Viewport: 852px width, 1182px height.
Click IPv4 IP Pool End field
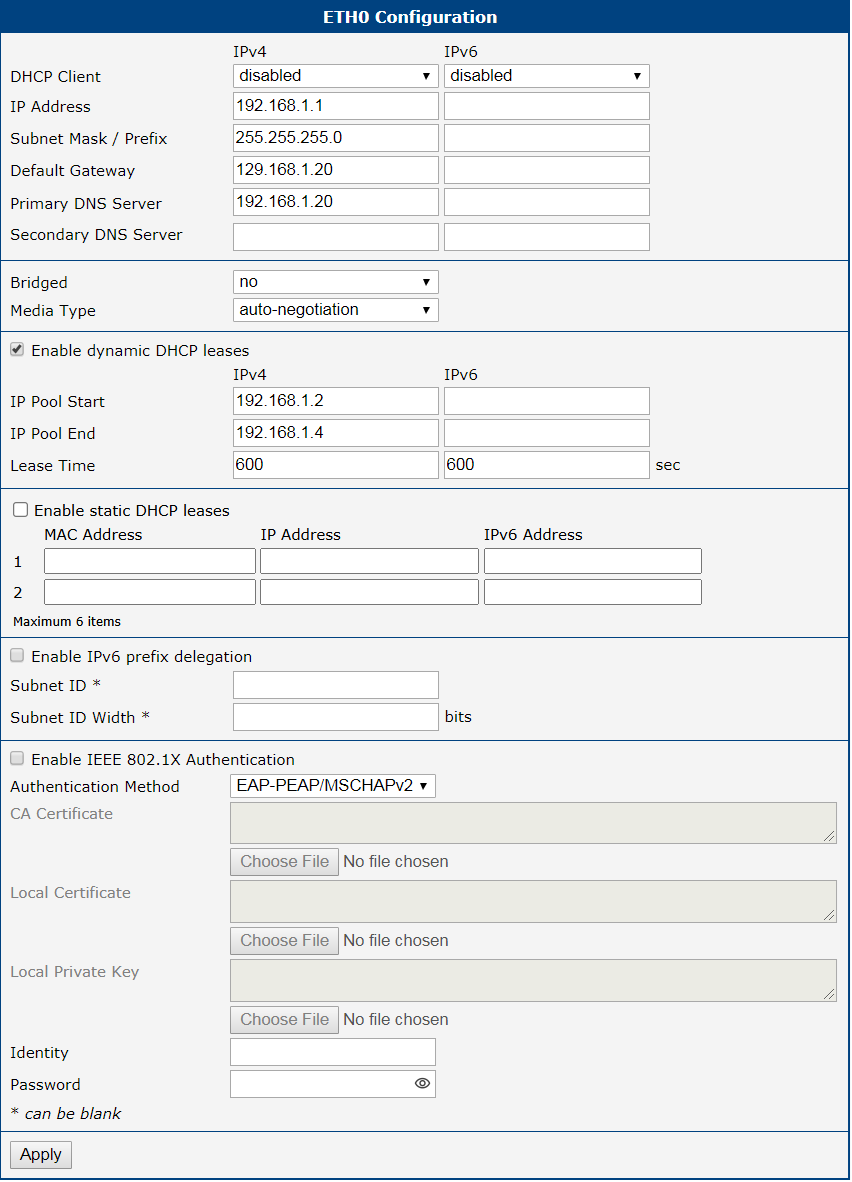[x=336, y=433]
